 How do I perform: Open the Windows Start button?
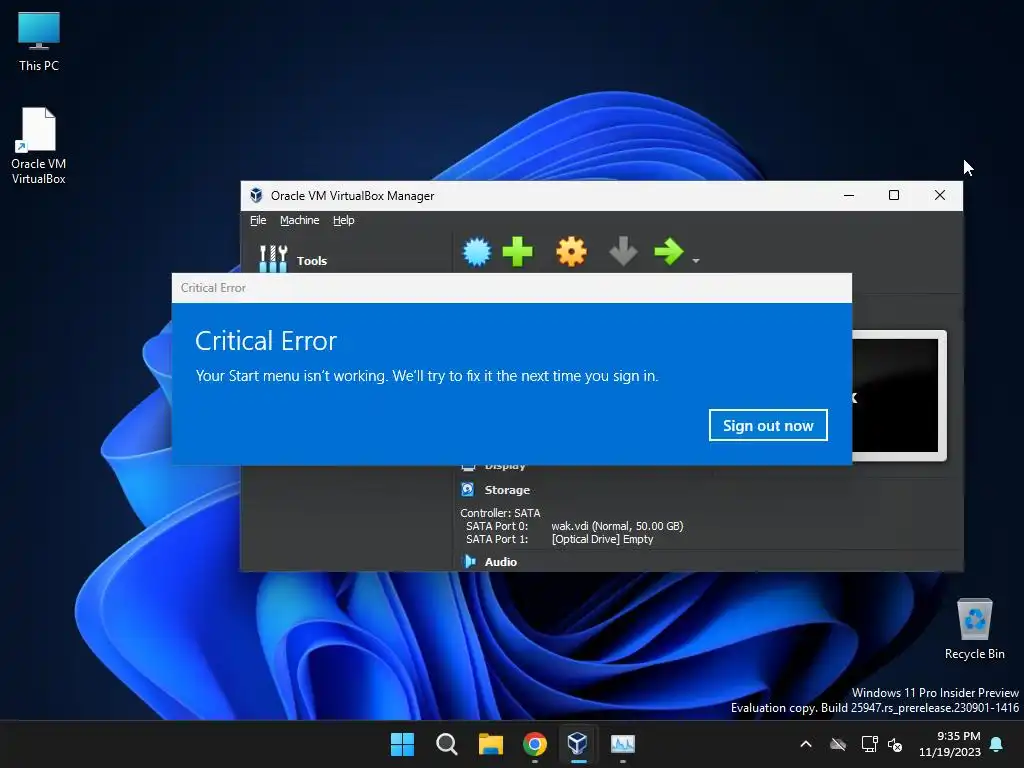pos(402,744)
